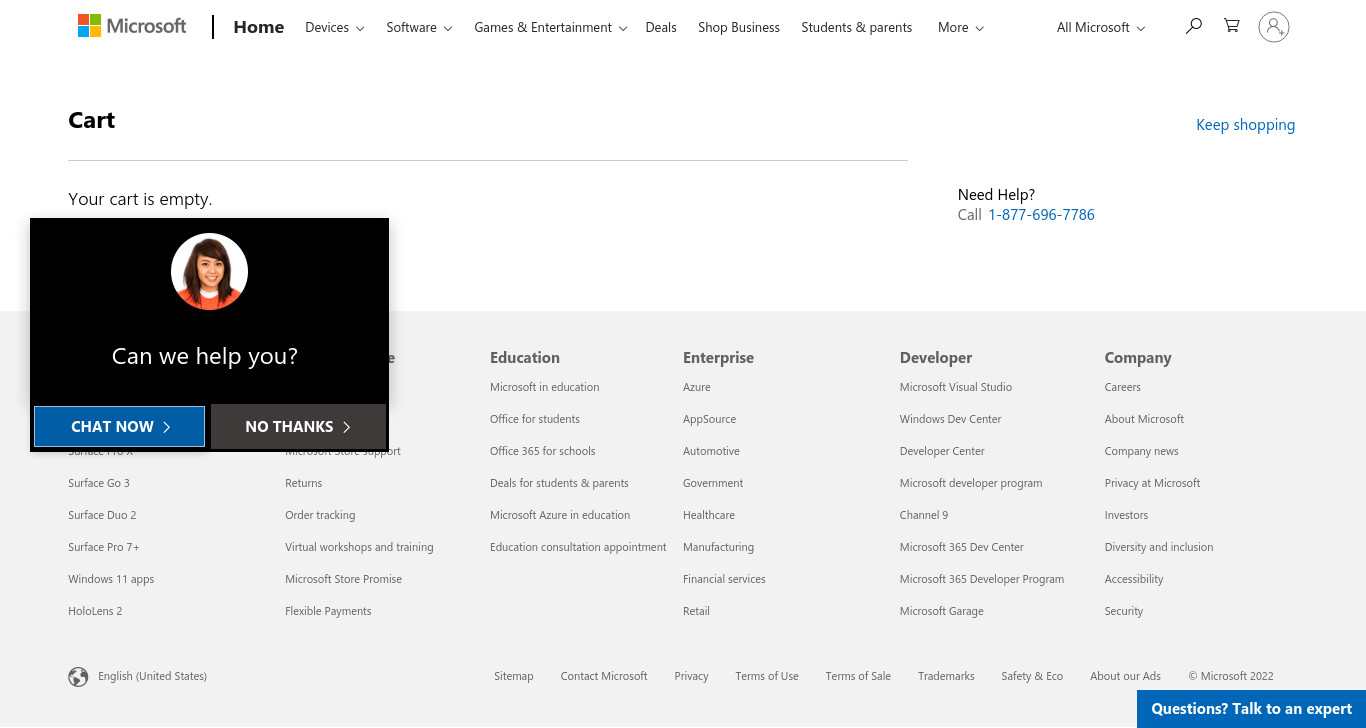Open the Surface Go 3 link

(99, 483)
